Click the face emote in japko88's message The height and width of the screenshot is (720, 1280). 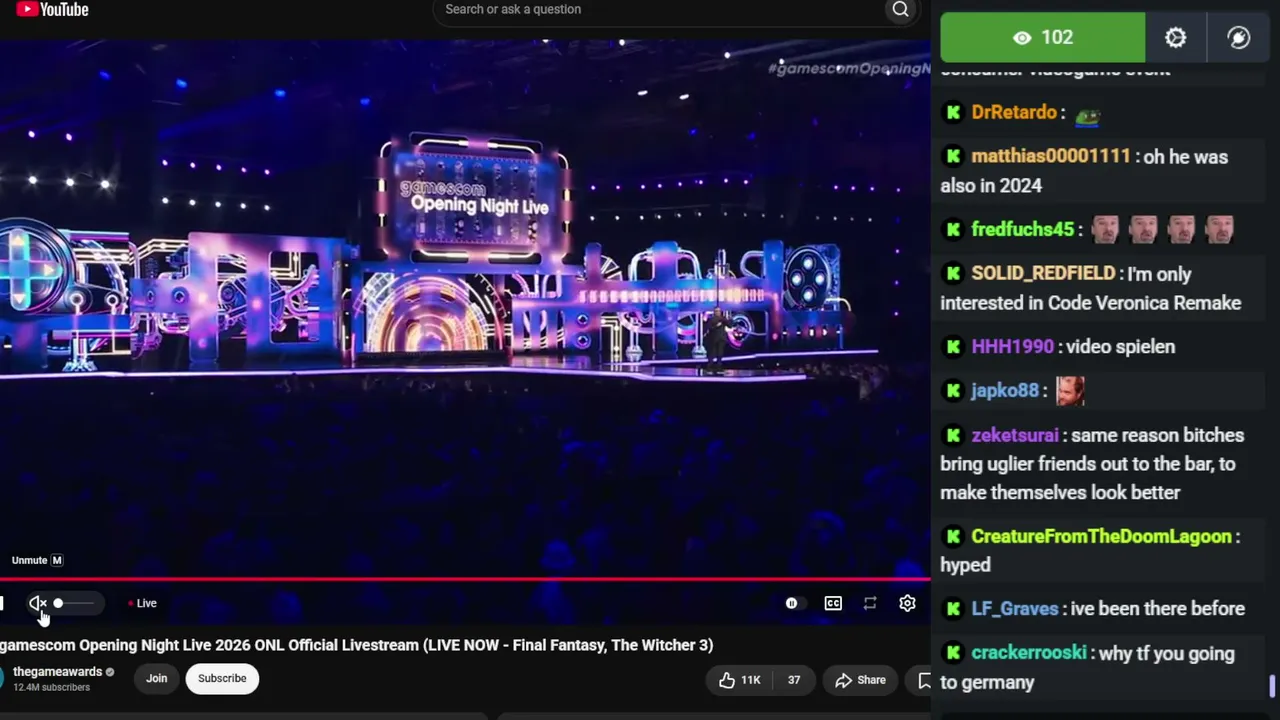click(x=1070, y=390)
